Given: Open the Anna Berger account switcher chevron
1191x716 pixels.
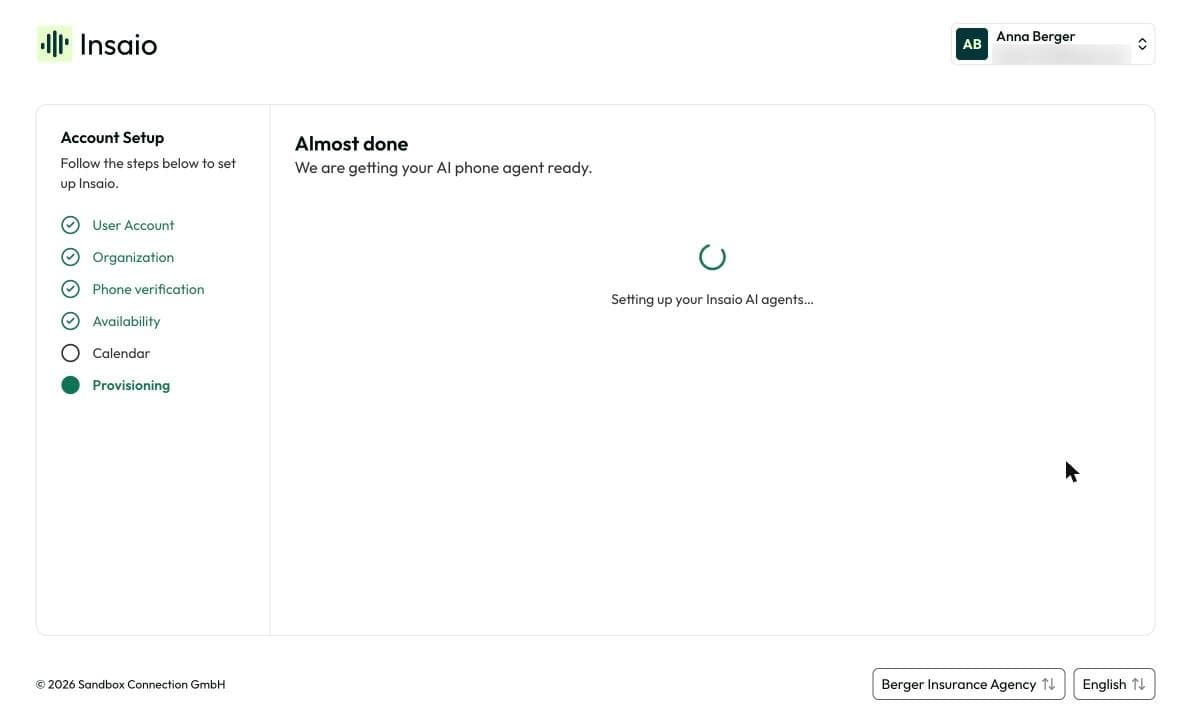Looking at the screenshot, I should 1142,44.
